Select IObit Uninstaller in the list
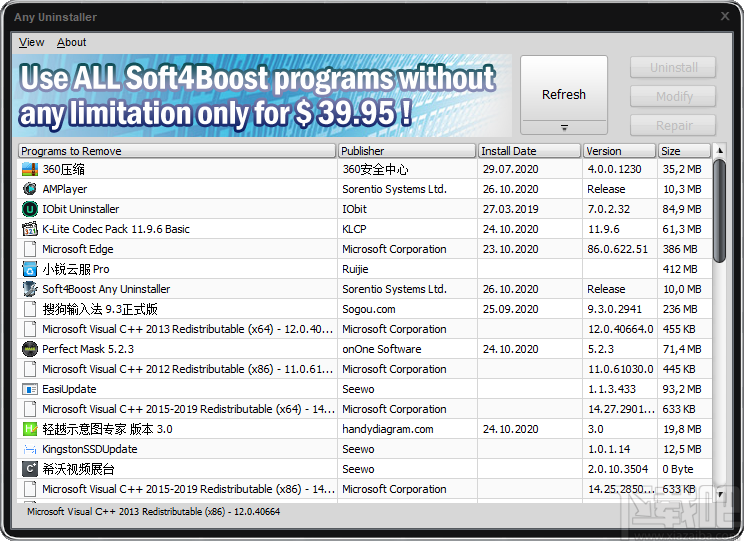 (x=81, y=209)
